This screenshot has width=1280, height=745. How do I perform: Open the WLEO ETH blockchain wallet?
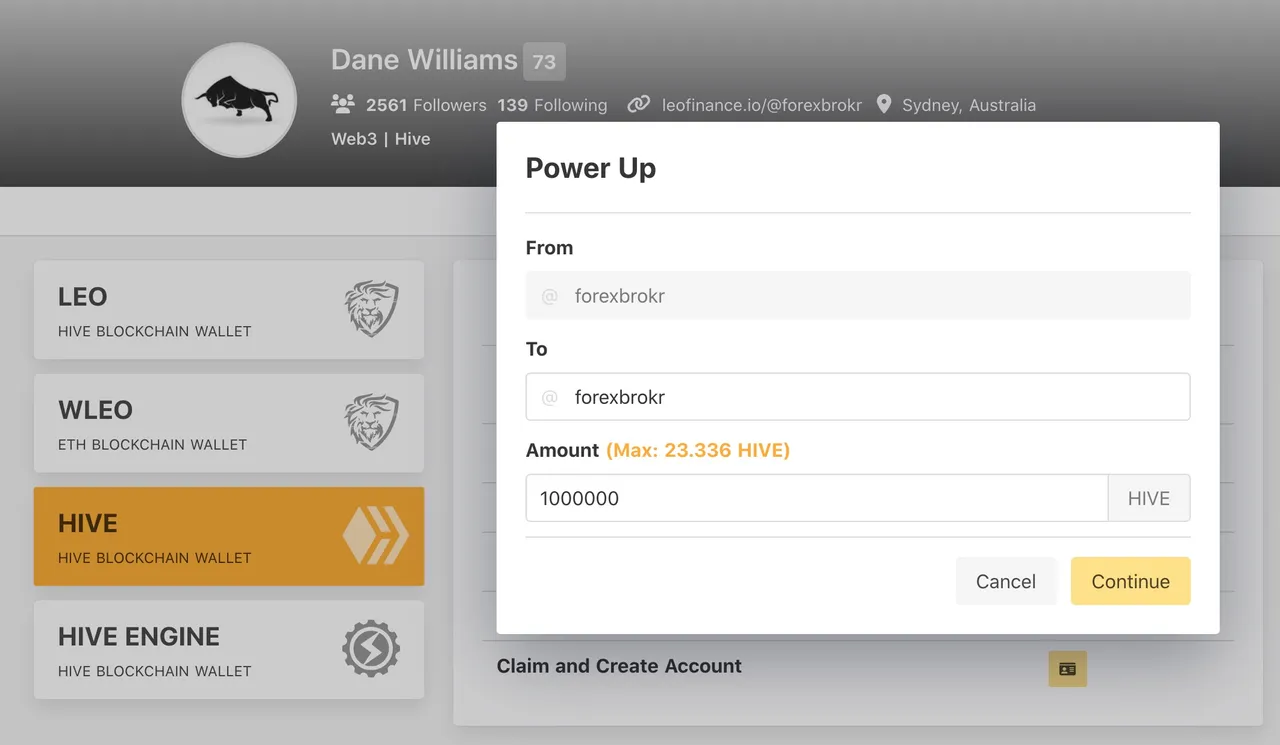click(x=229, y=423)
